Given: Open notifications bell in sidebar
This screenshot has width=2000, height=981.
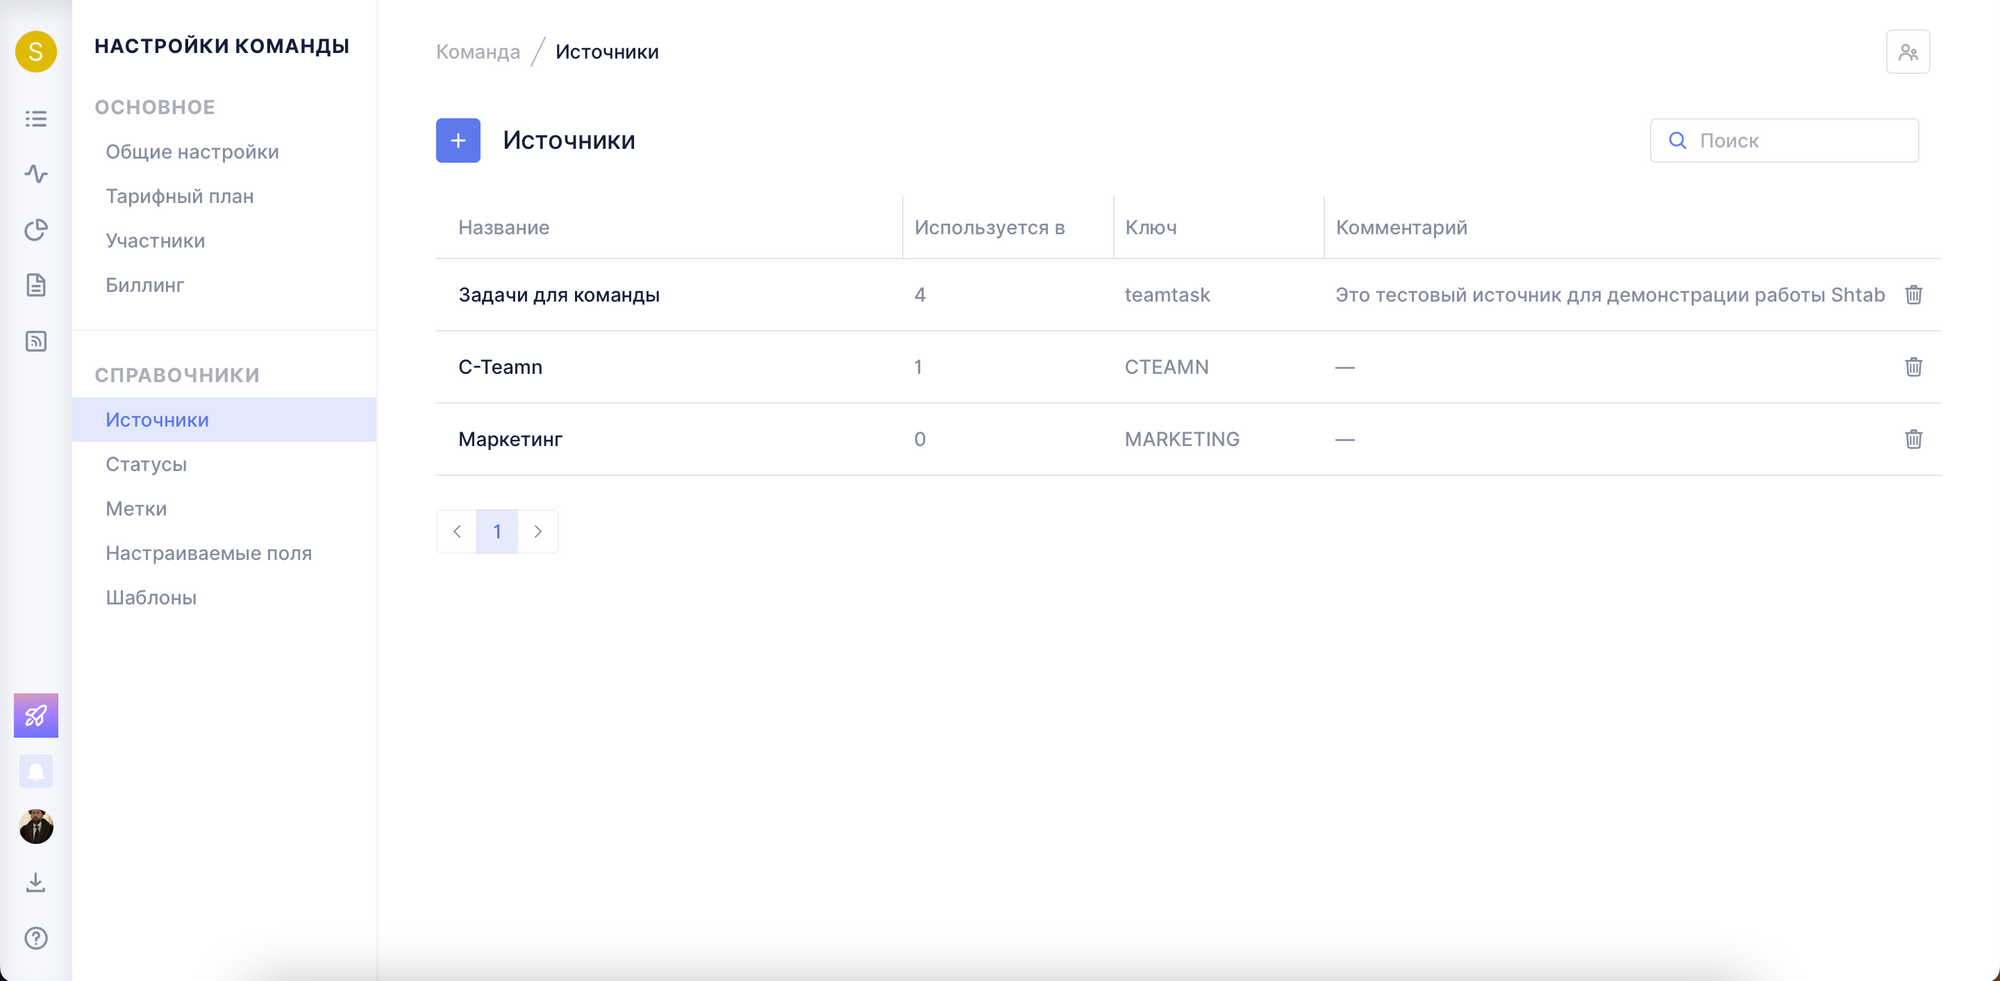Looking at the screenshot, I should [x=36, y=771].
